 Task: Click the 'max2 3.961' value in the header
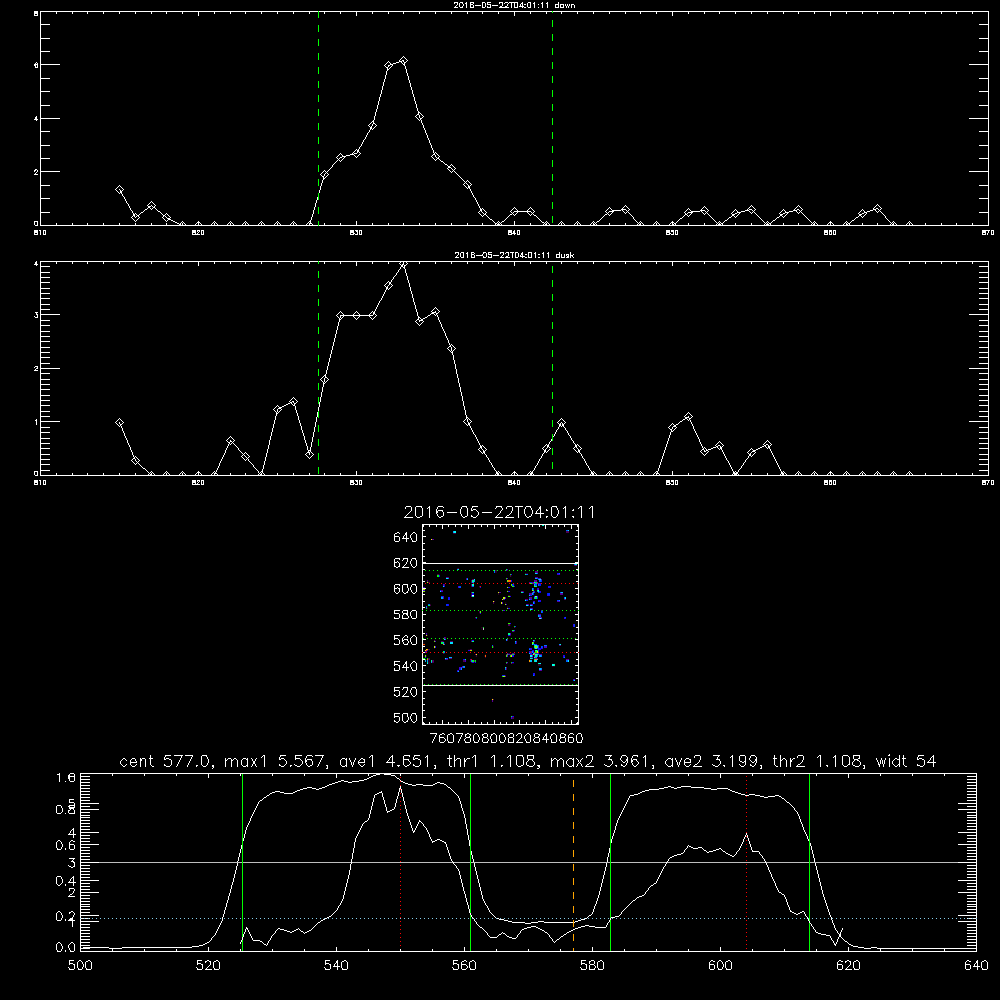[603, 761]
